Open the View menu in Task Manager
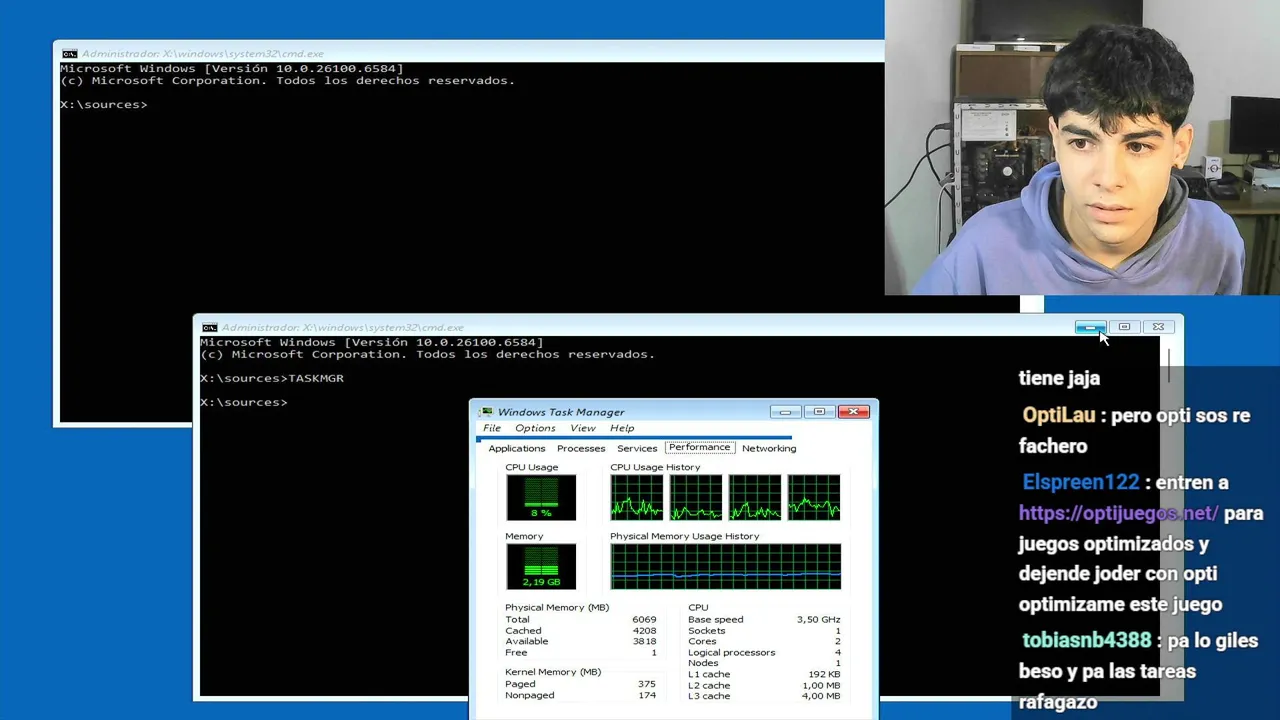 coord(583,428)
